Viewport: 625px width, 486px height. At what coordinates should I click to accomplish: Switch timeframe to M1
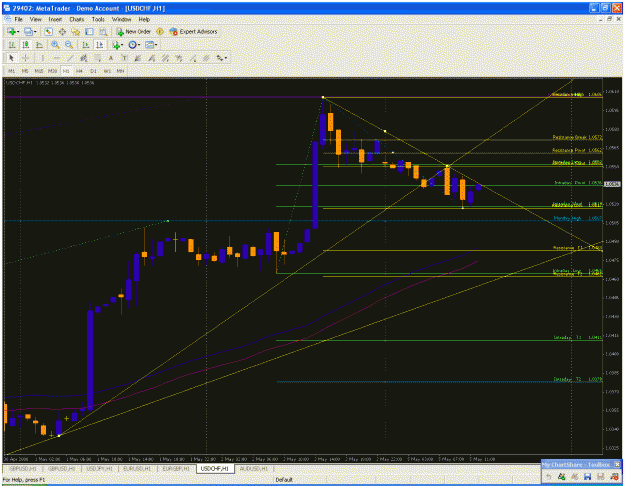point(12,71)
